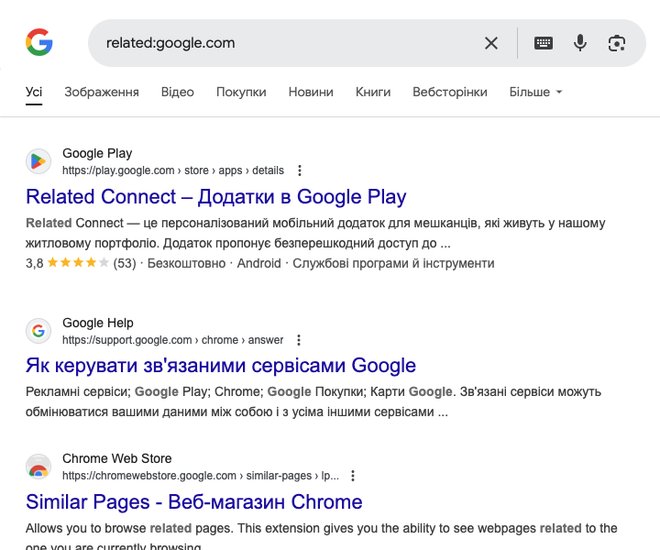The width and height of the screenshot is (660, 550).
Task: Open more options for Google Play result
Action: pyautogui.click(x=299, y=170)
